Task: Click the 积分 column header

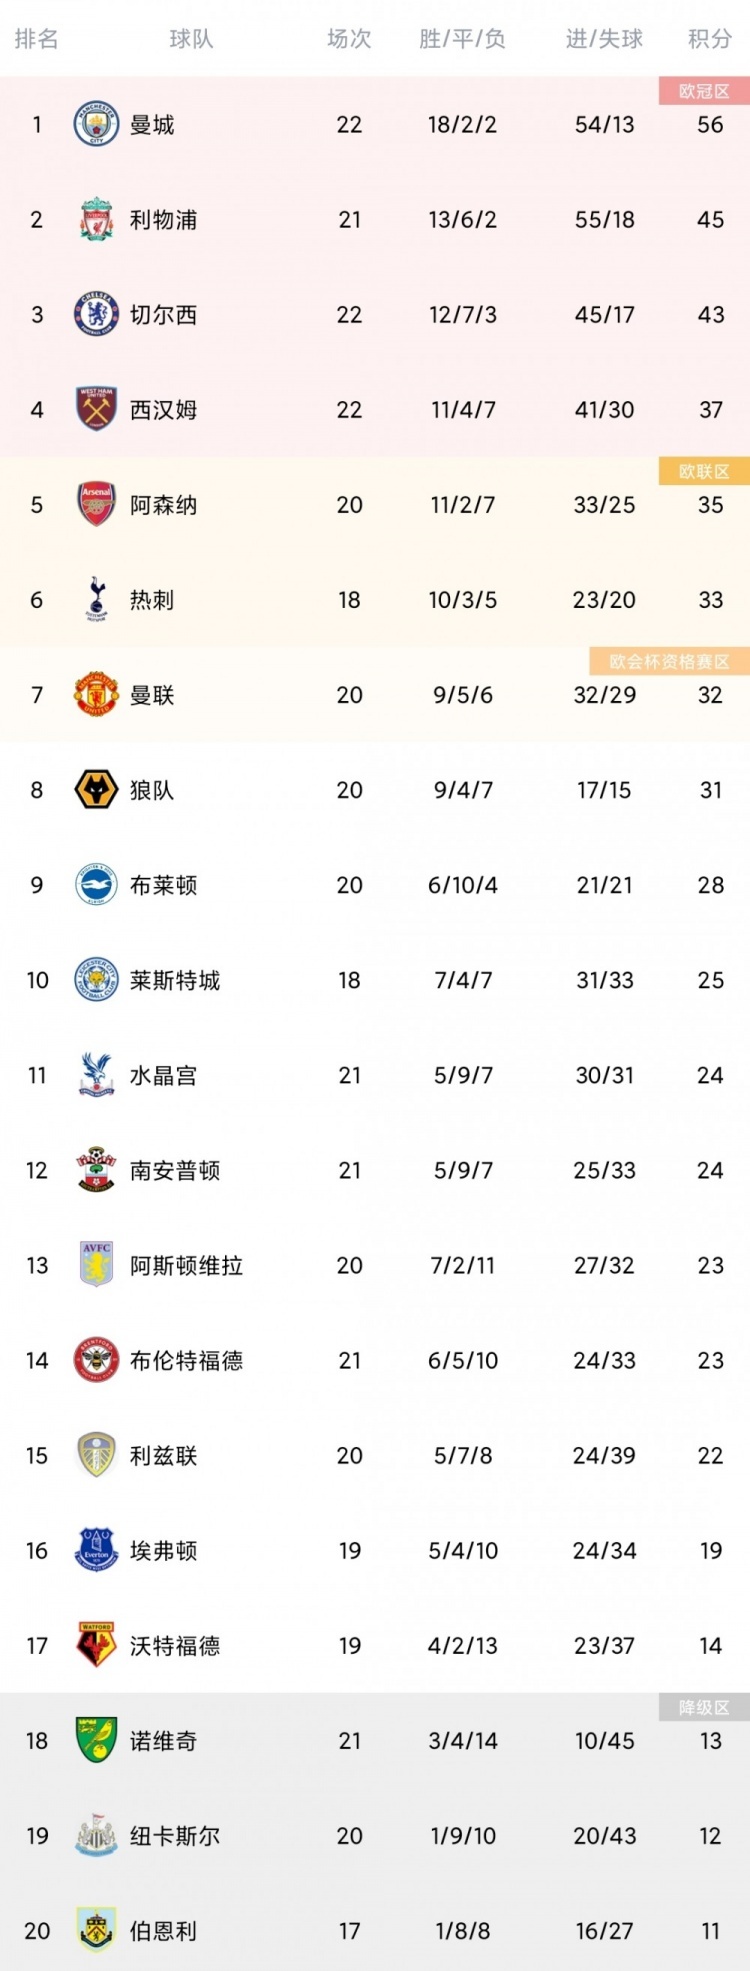Action: point(710,39)
